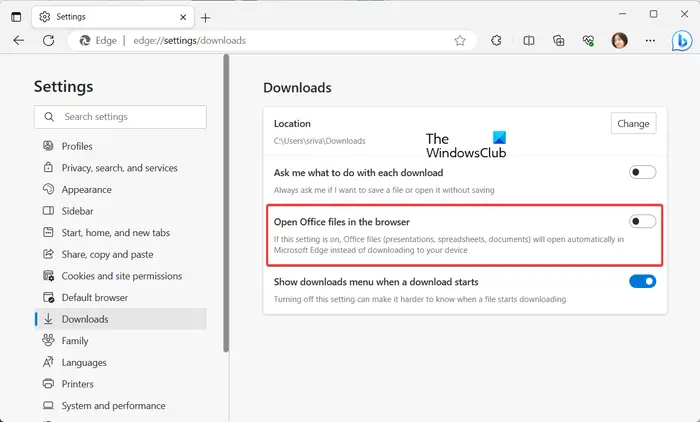This screenshot has height=422, width=700.
Task: Change the download location
Action: pyautogui.click(x=633, y=124)
